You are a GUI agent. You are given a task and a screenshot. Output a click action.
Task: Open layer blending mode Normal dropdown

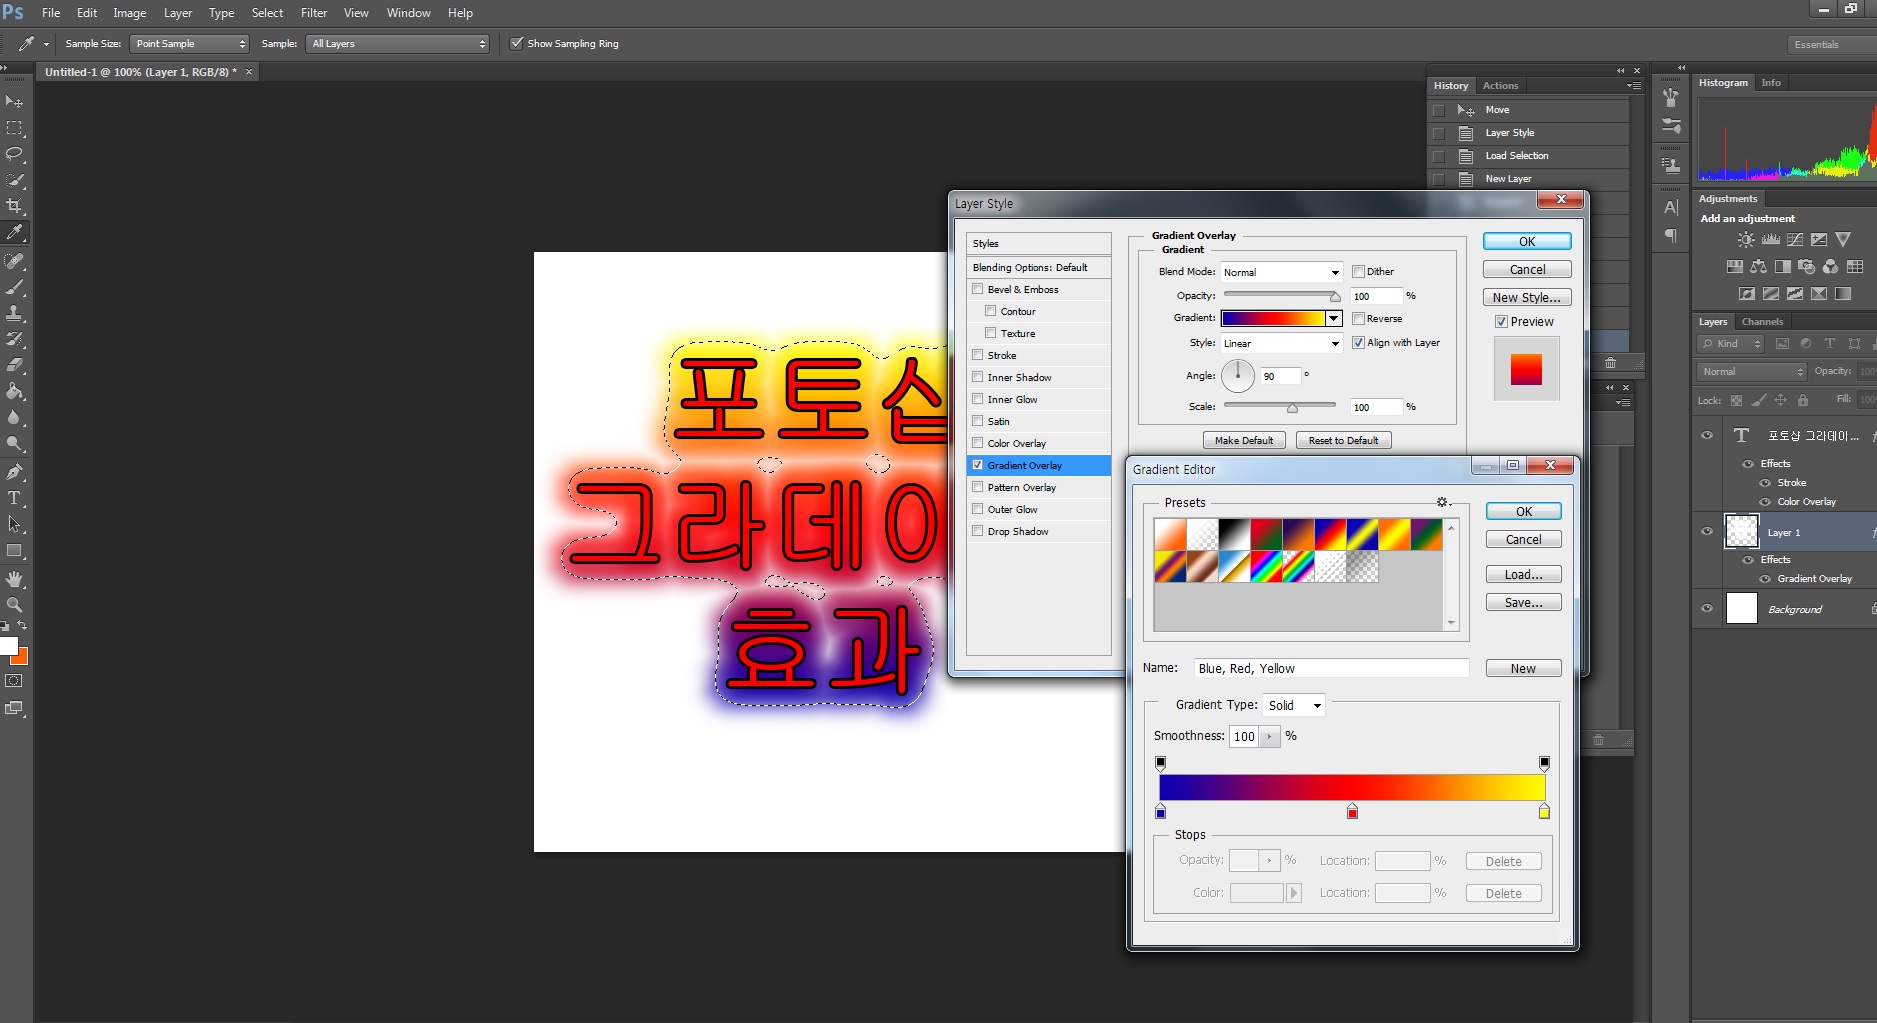1752,371
